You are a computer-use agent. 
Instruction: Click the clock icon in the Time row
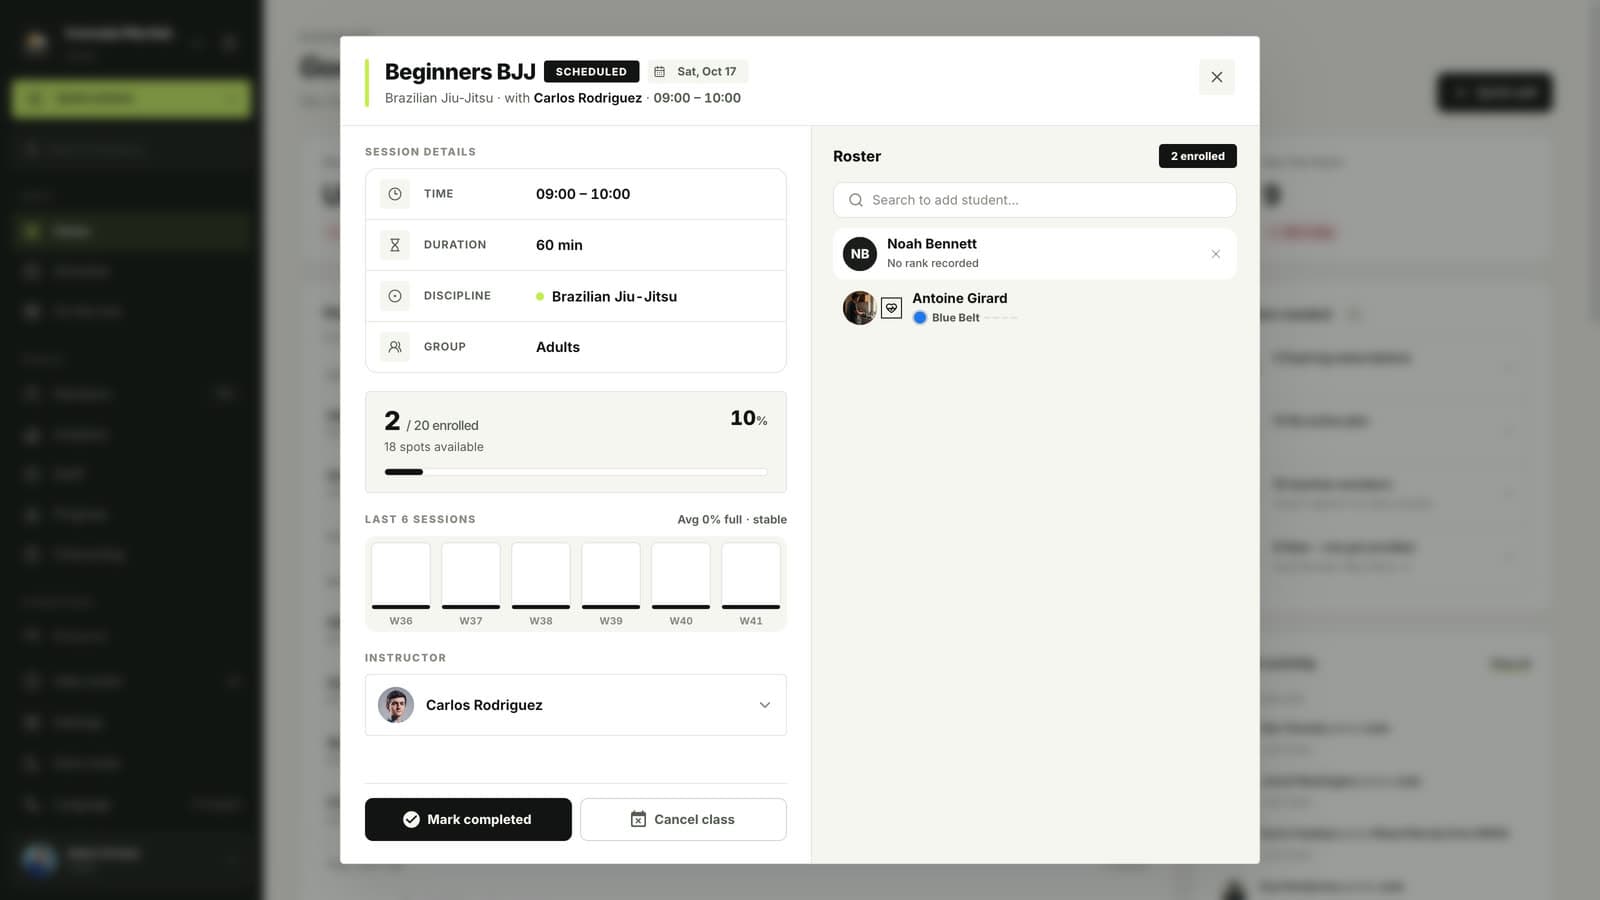pos(395,194)
